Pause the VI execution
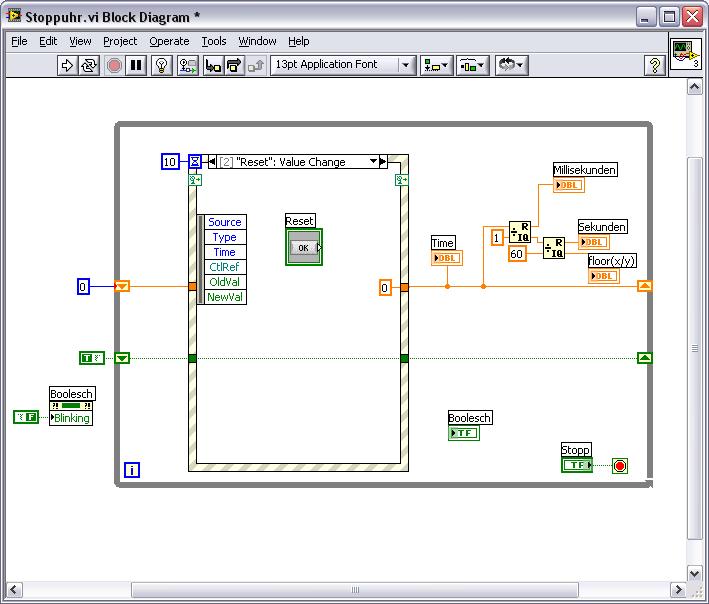709x604 pixels. pos(137,65)
